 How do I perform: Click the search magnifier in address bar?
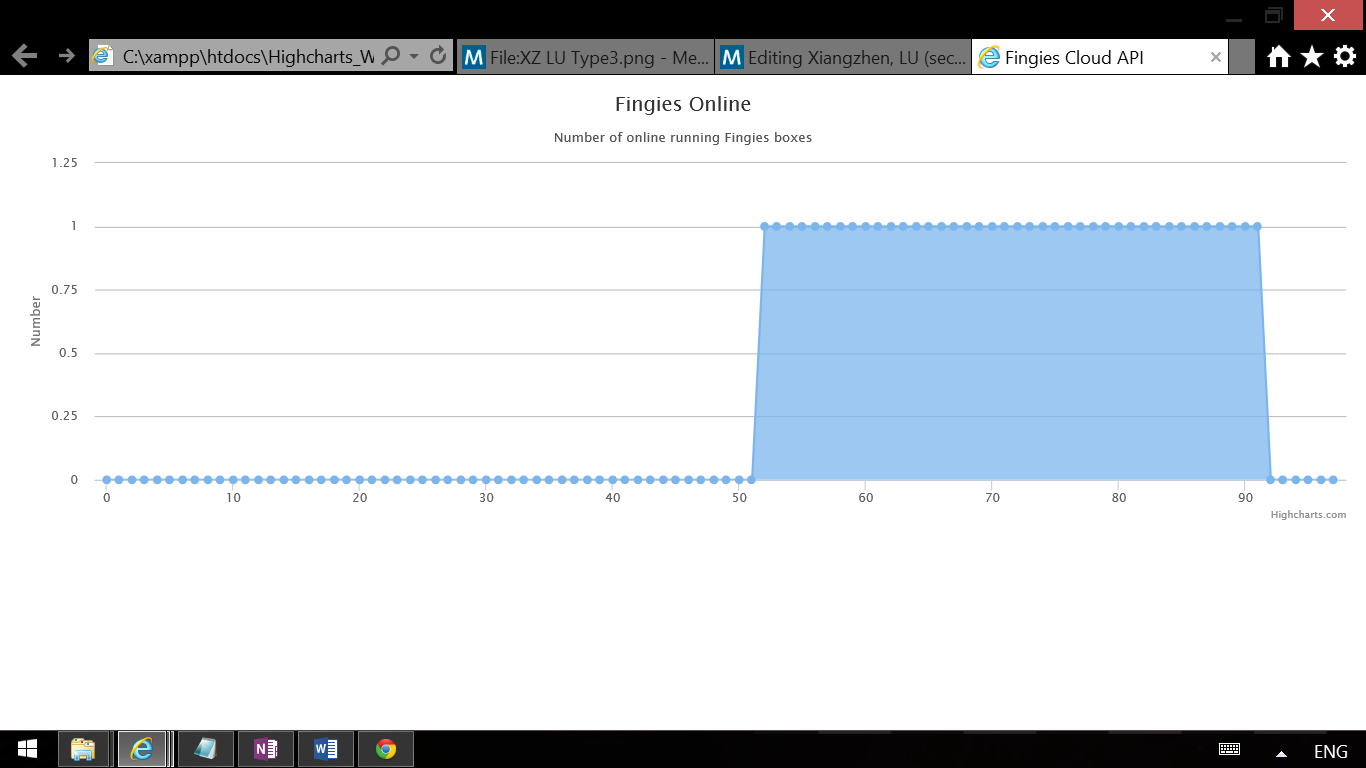point(391,56)
